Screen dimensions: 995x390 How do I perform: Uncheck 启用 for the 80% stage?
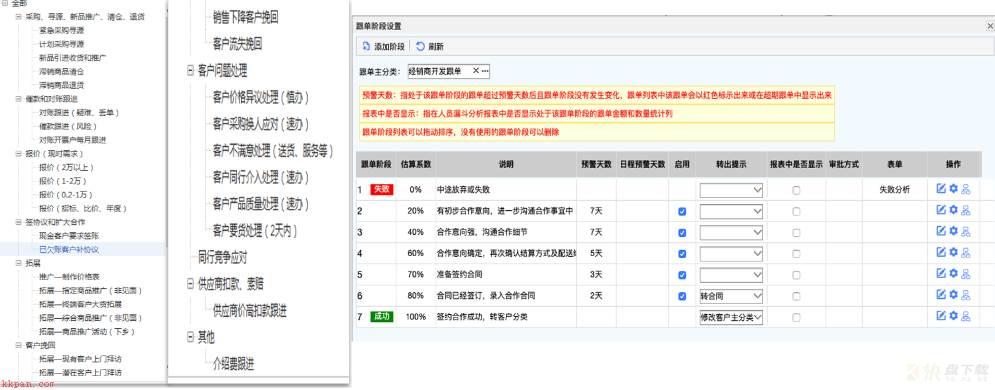[682, 296]
